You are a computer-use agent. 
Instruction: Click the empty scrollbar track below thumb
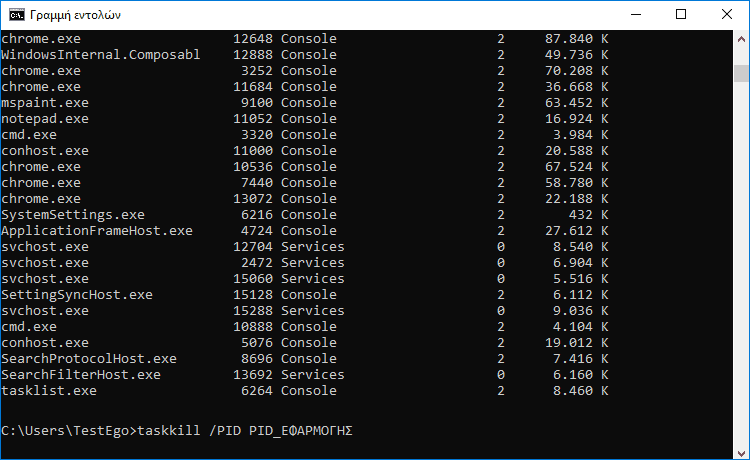click(741, 263)
